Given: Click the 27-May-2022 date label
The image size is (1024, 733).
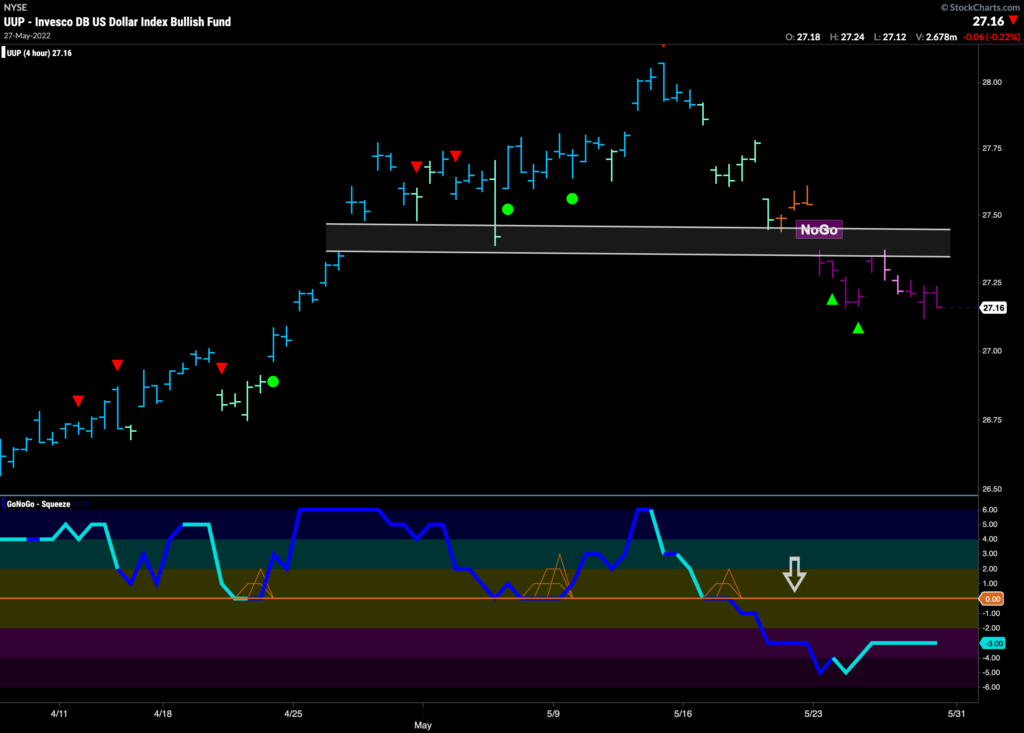Looking at the screenshot, I should click(x=27, y=35).
